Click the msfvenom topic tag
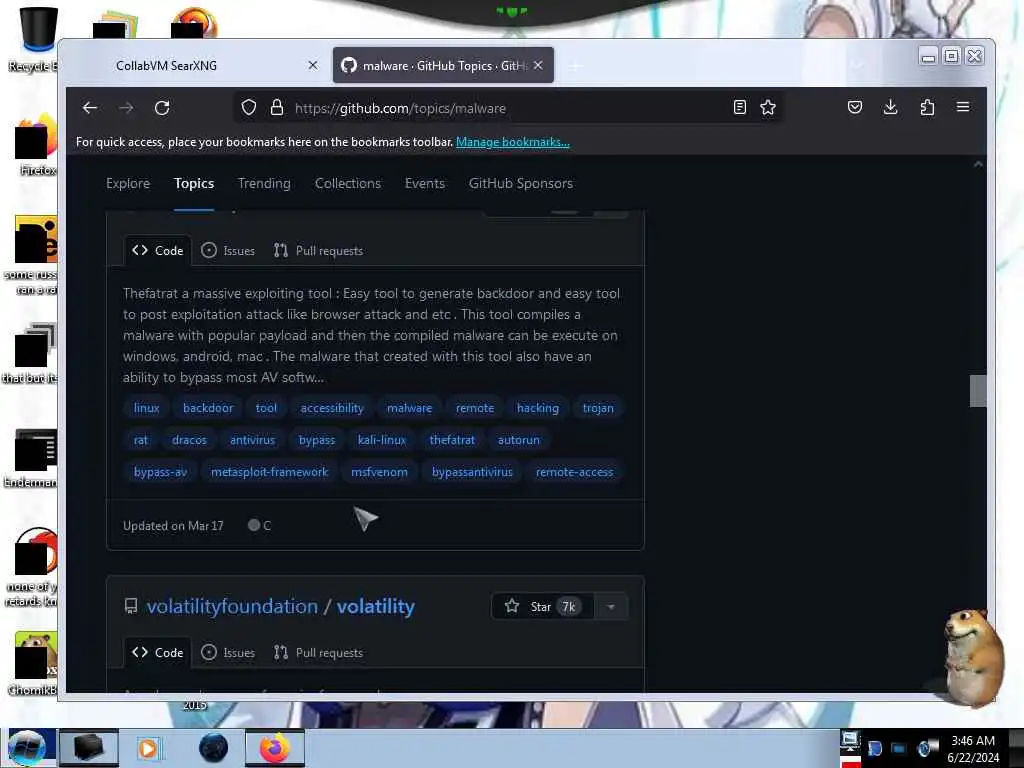The width and height of the screenshot is (1024, 768). coord(379,472)
